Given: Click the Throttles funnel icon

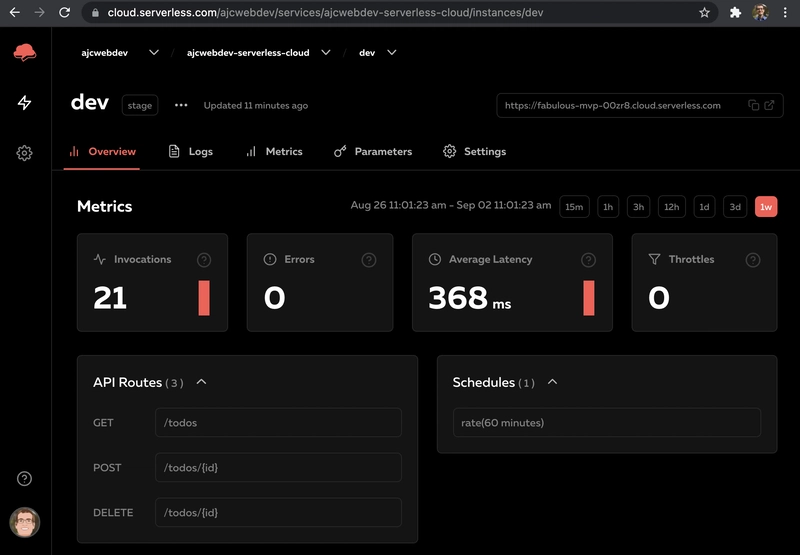Looking at the screenshot, I should point(654,259).
